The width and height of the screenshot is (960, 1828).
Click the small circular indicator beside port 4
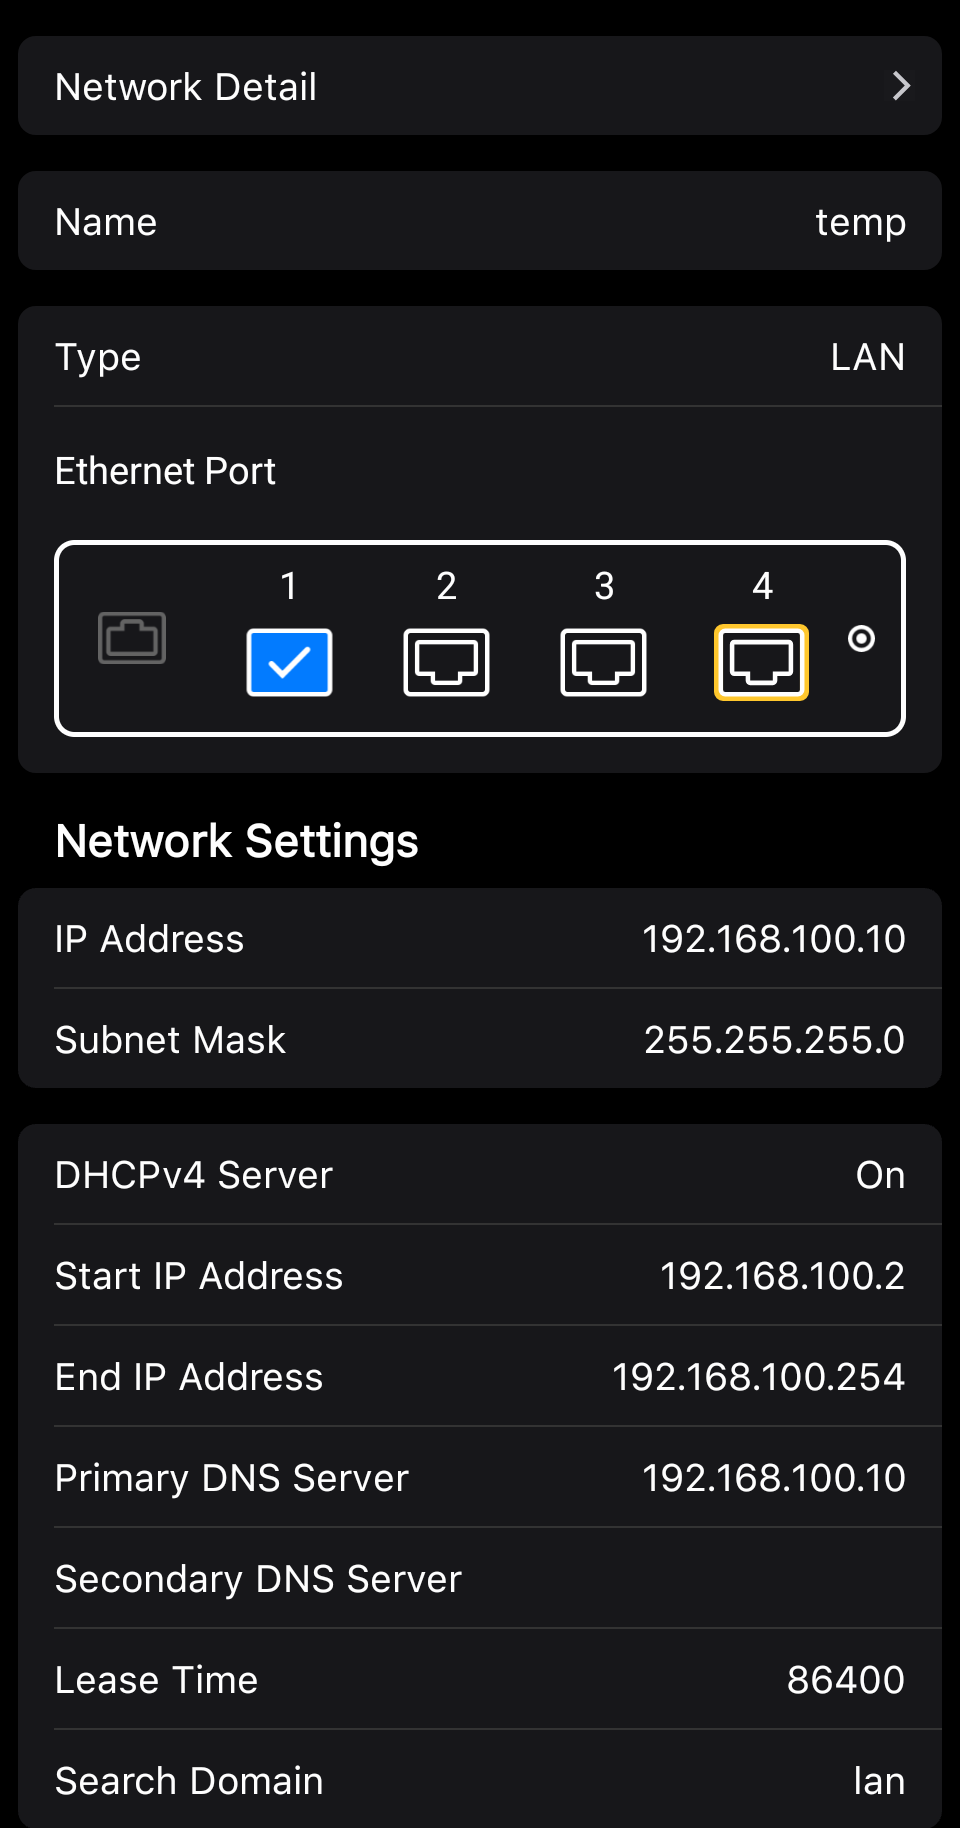861,639
